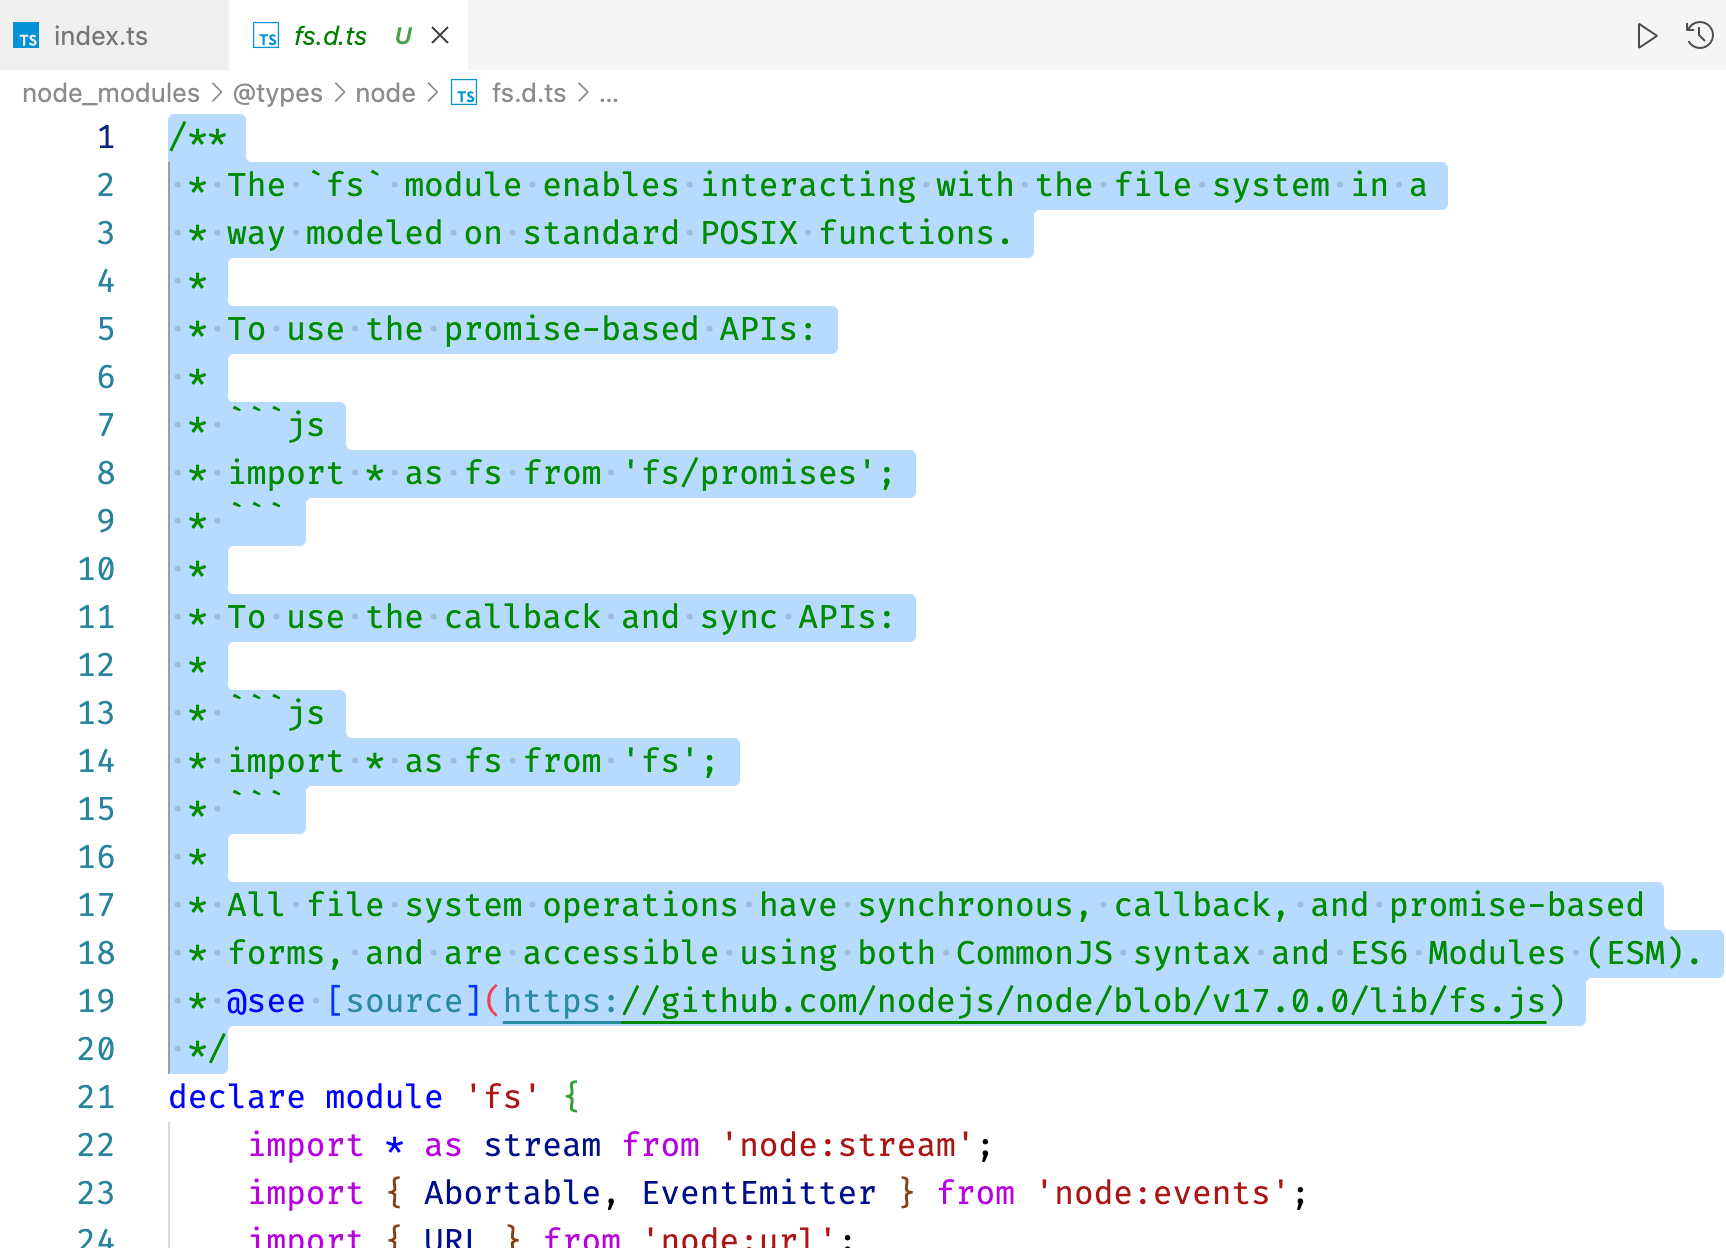1726x1248 pixels.
Task: Click line number 1 in gutter
Action: coord(106,137)
